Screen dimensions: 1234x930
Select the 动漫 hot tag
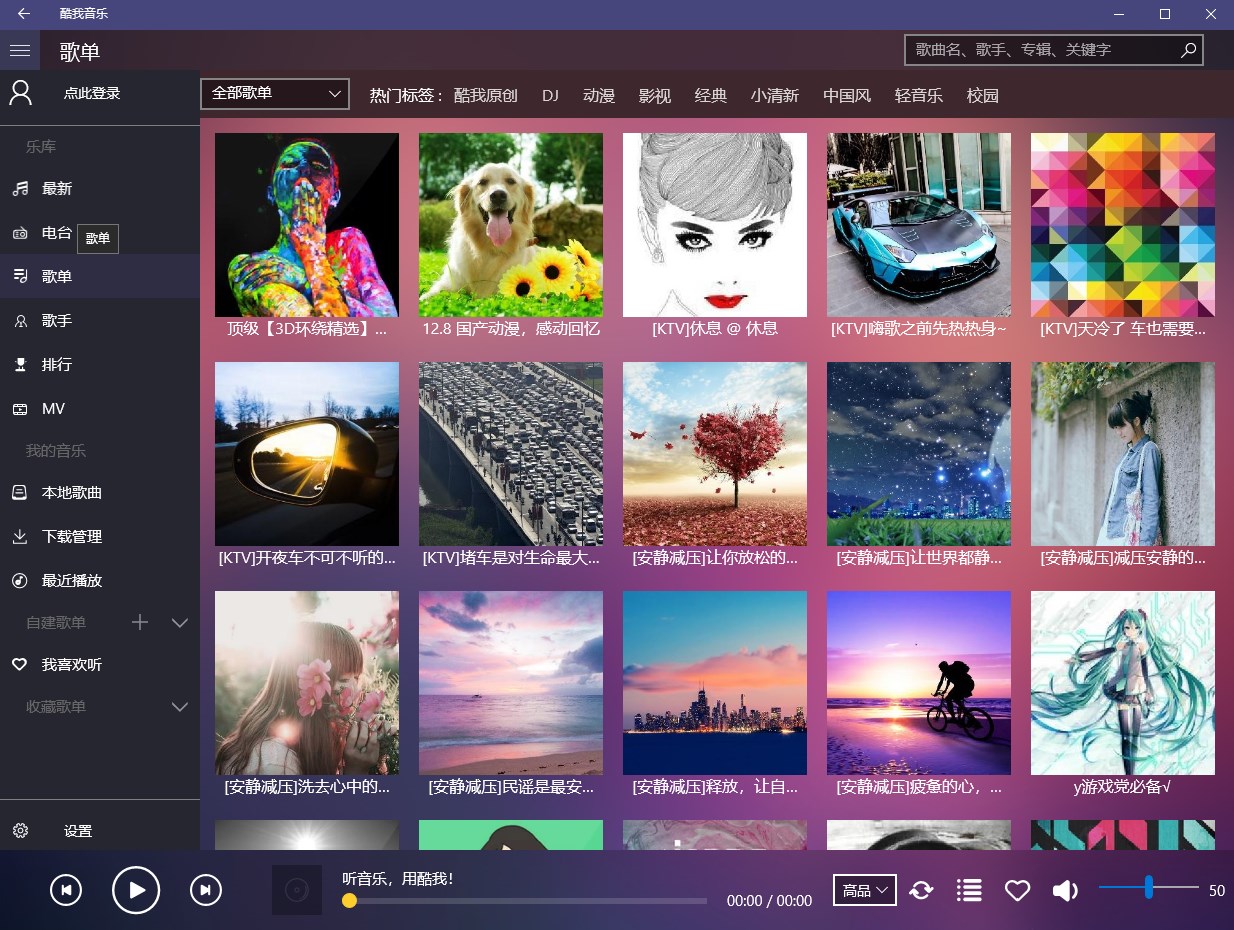(x=599, y=96)
